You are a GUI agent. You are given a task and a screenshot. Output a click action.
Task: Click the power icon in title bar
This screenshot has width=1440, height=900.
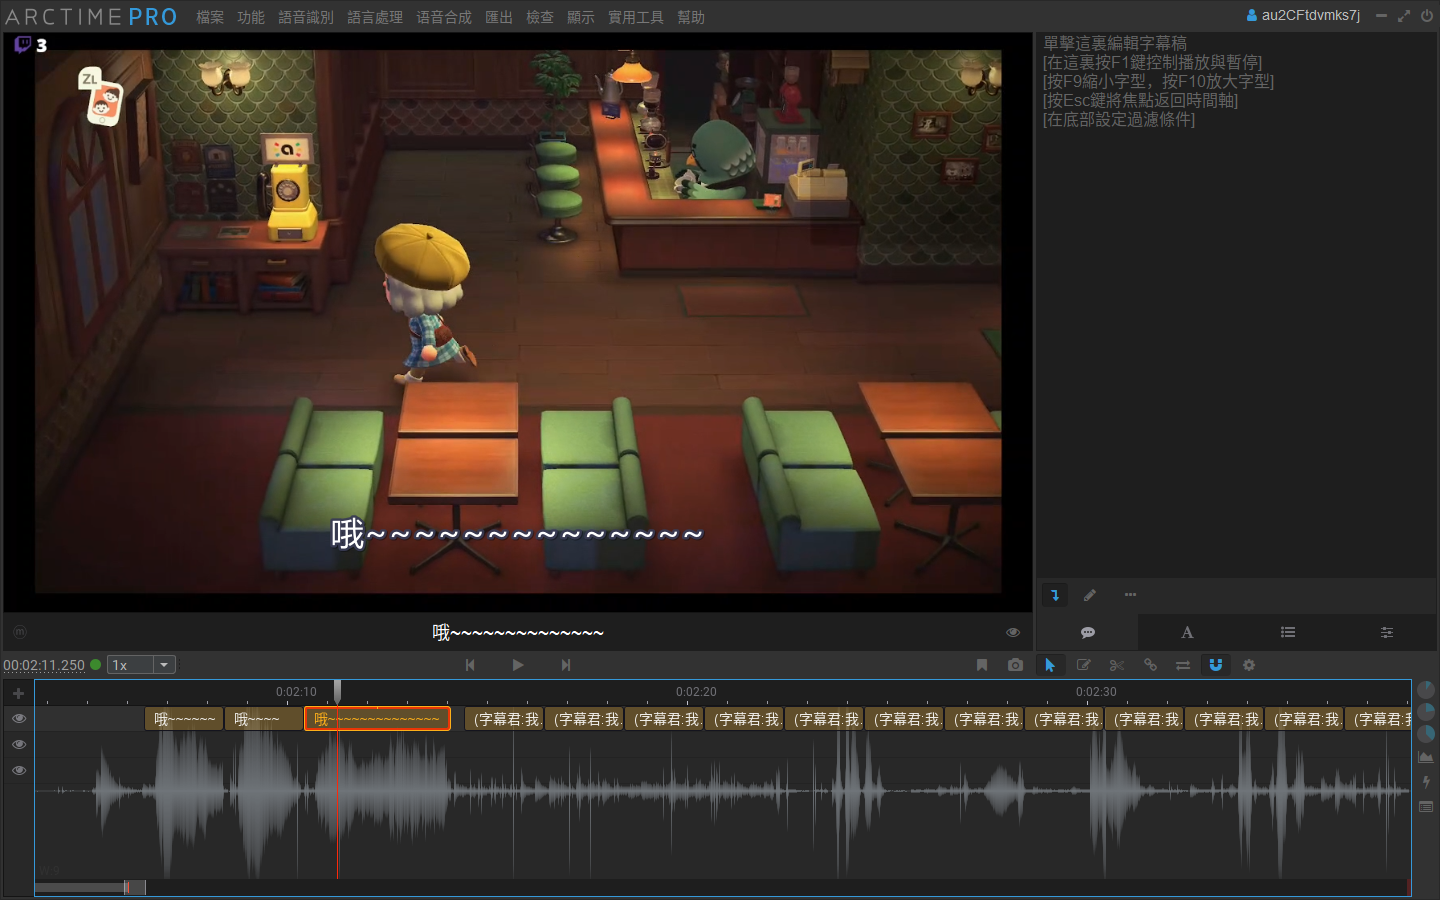pos(1427,15)
